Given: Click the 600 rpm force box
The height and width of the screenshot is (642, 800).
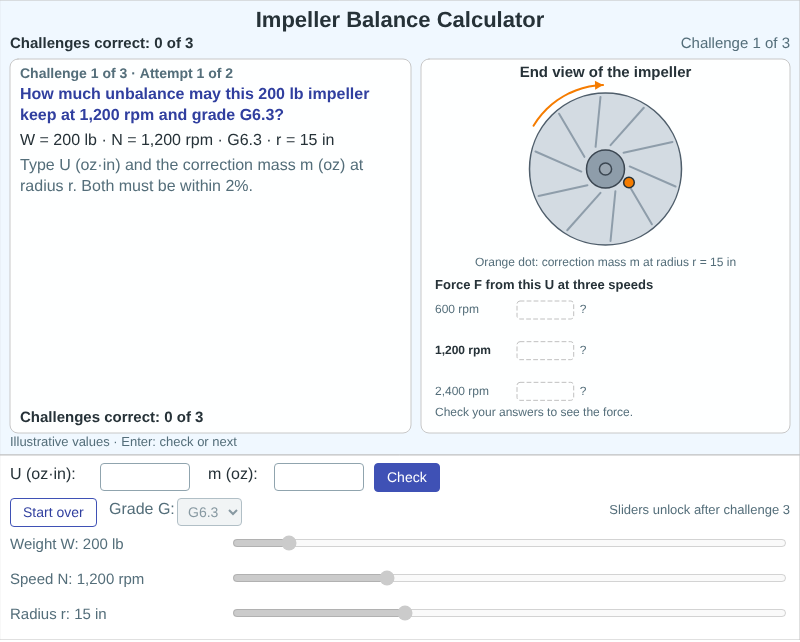Looking at the screenshot, I should (545, 310).
